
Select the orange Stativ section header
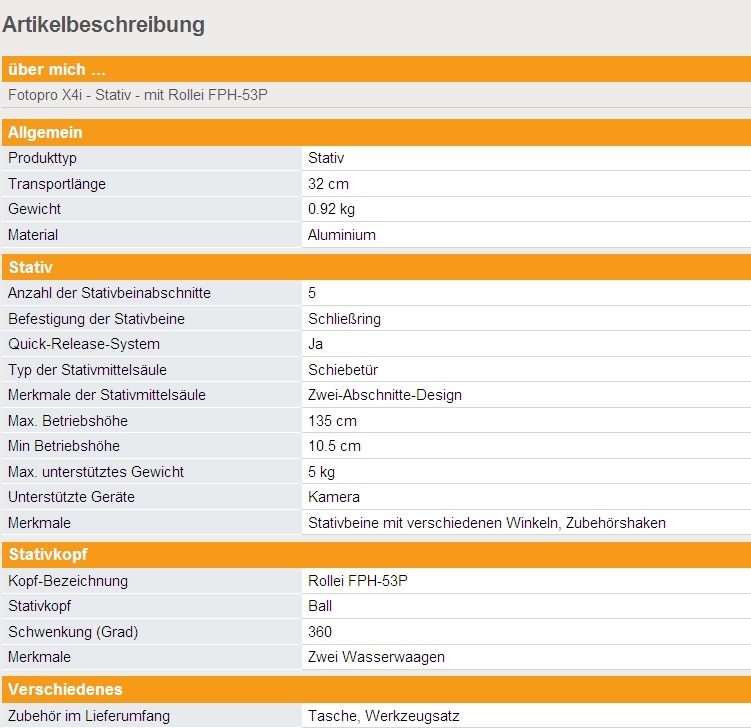tap(30, 267)
